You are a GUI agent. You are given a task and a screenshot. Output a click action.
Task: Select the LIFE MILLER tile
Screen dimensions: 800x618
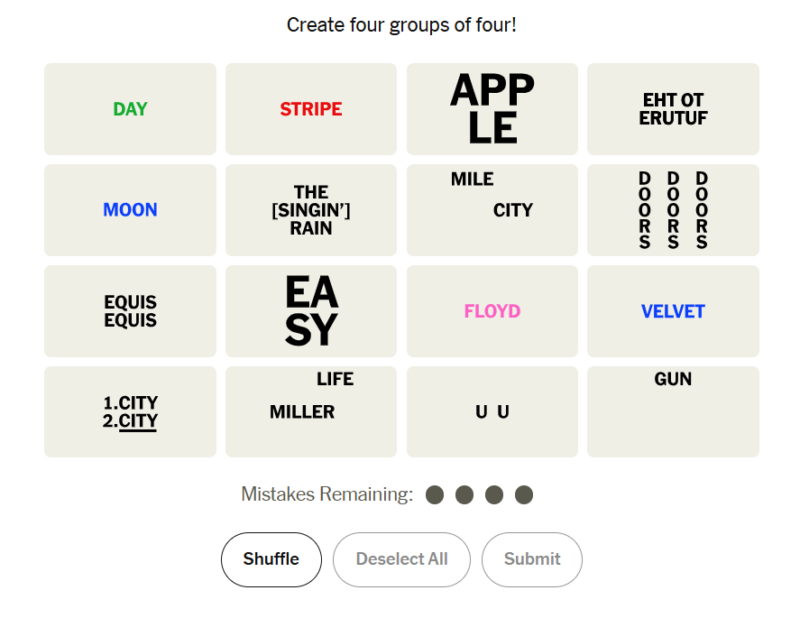point(311,412)
